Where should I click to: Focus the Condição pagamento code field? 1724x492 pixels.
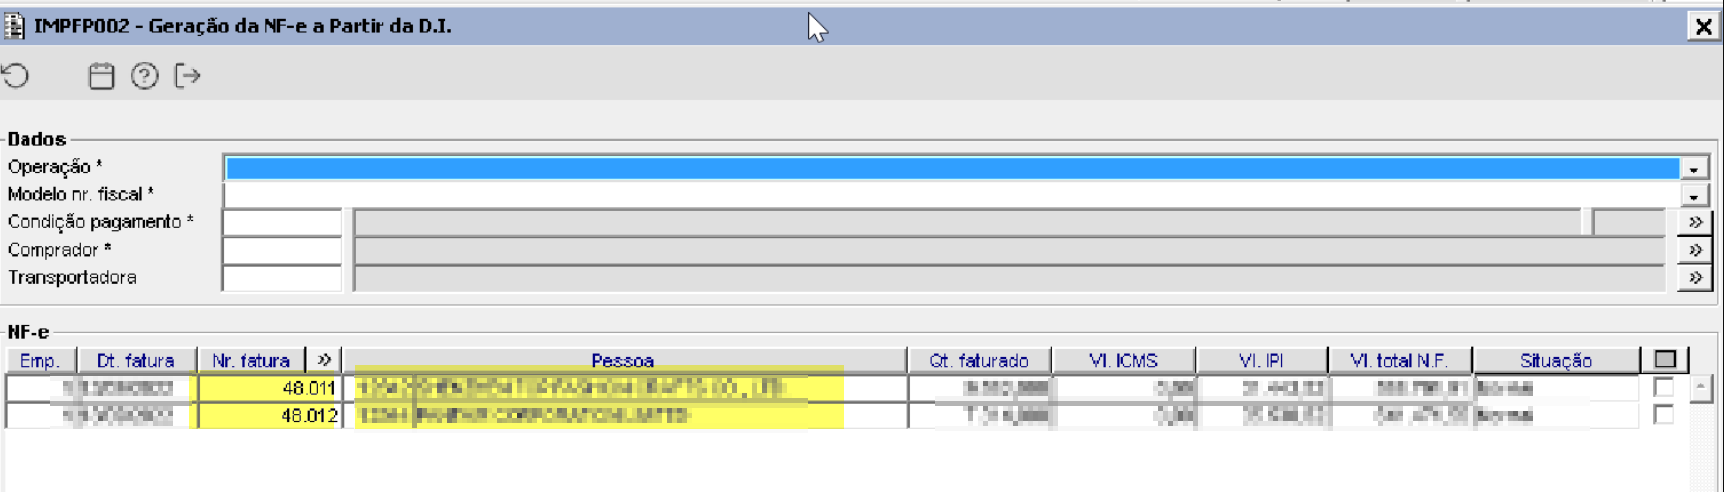coord(282,222)
